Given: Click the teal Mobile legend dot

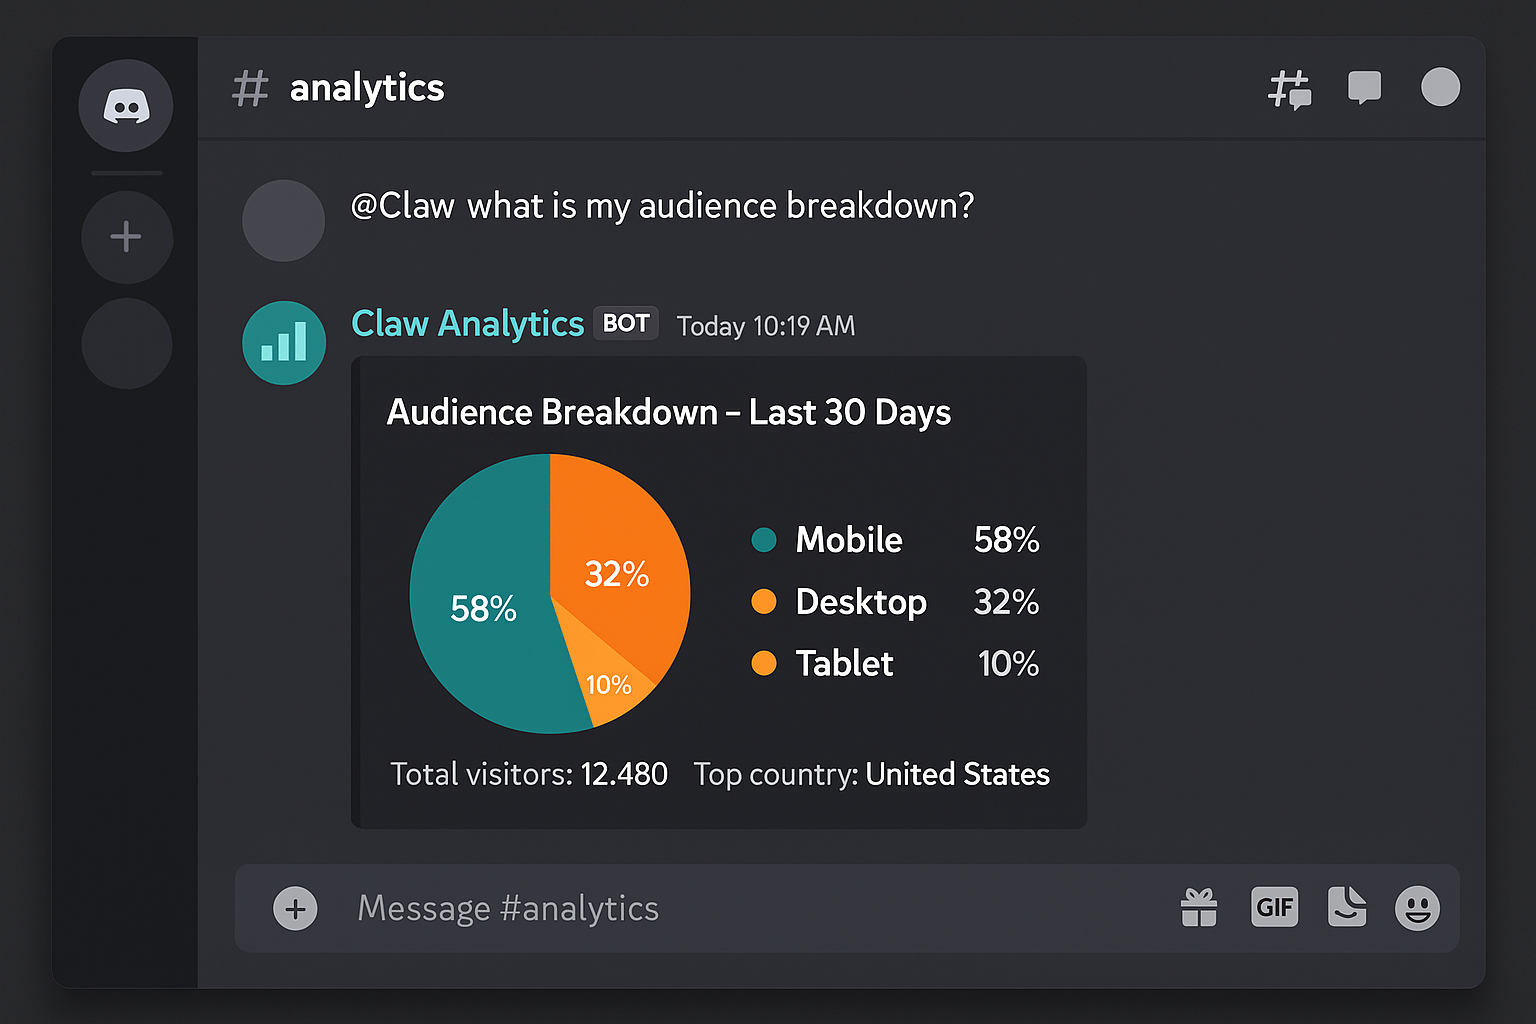Looking at the screenshot, I should click(764, 539).
